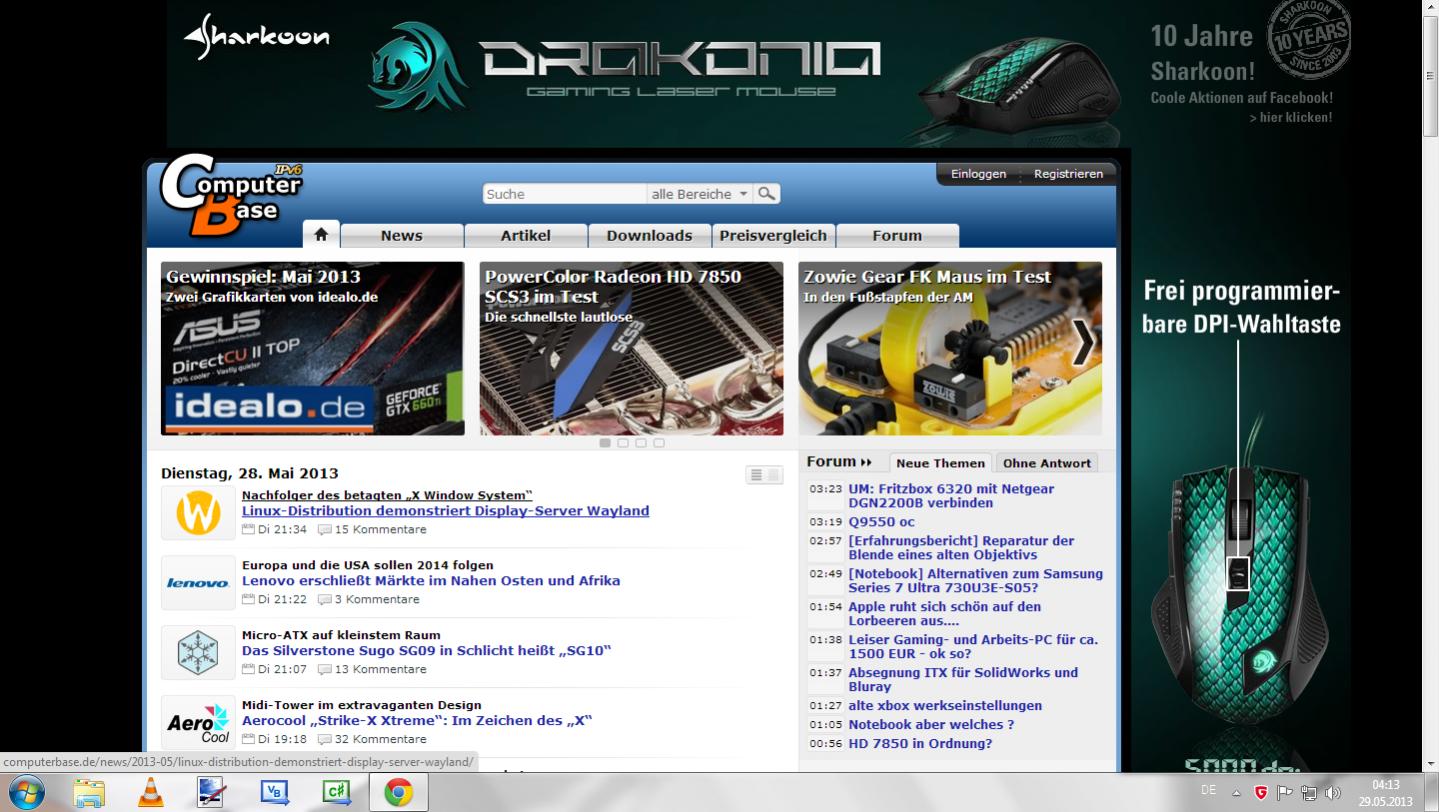Viewport: 1439px width, 812px height.
Task: Open the Visual C# taskbar icon
Action: click(x=335, y=793)
